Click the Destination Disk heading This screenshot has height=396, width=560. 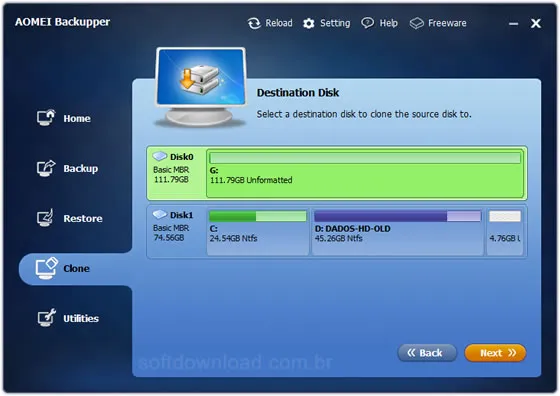coord(298,93)
